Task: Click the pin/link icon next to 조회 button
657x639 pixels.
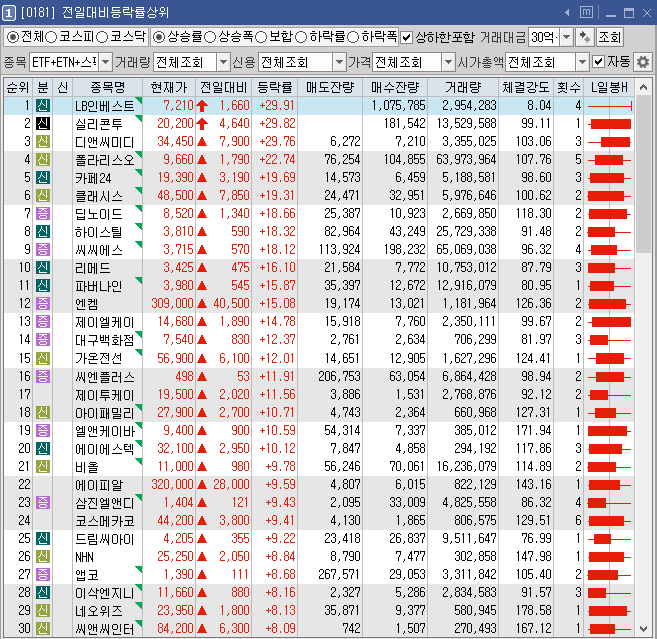Action: 585,37
